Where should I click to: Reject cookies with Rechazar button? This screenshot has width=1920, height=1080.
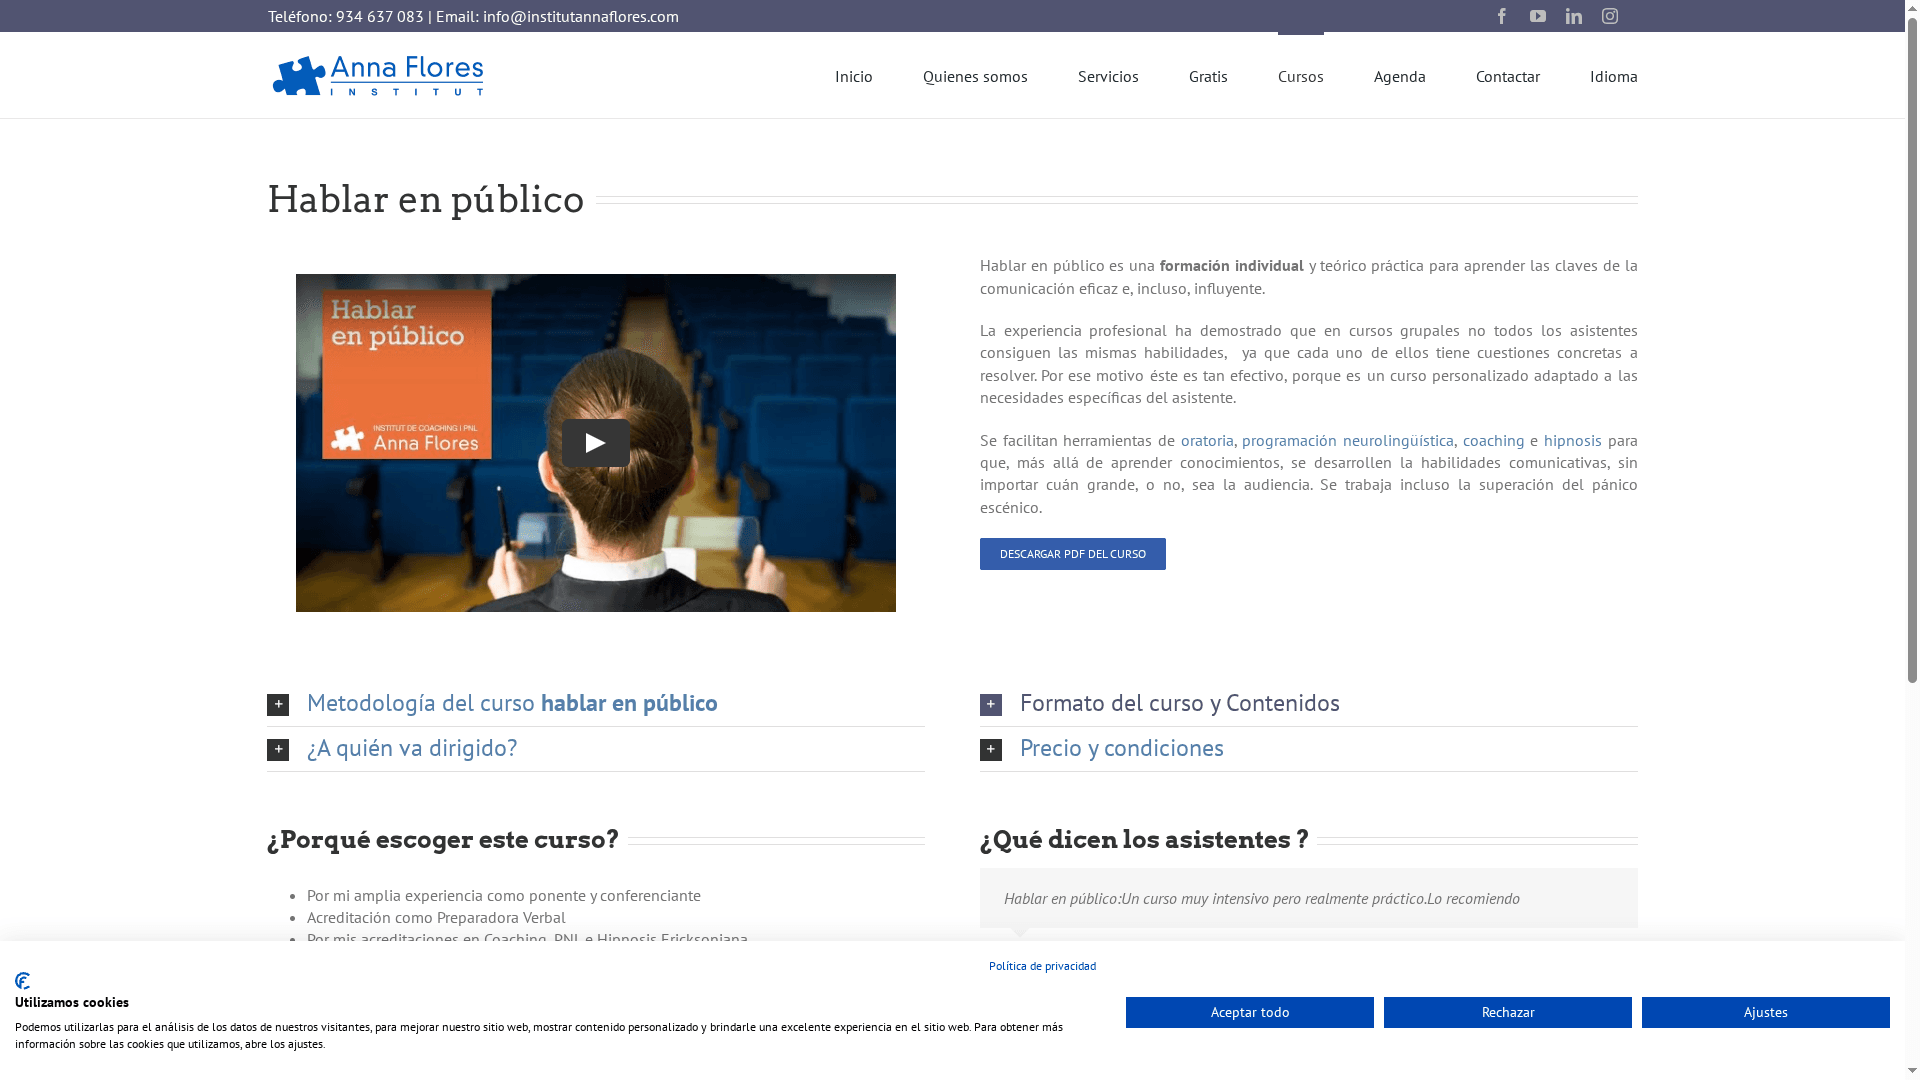[x=1507, y=1012]
